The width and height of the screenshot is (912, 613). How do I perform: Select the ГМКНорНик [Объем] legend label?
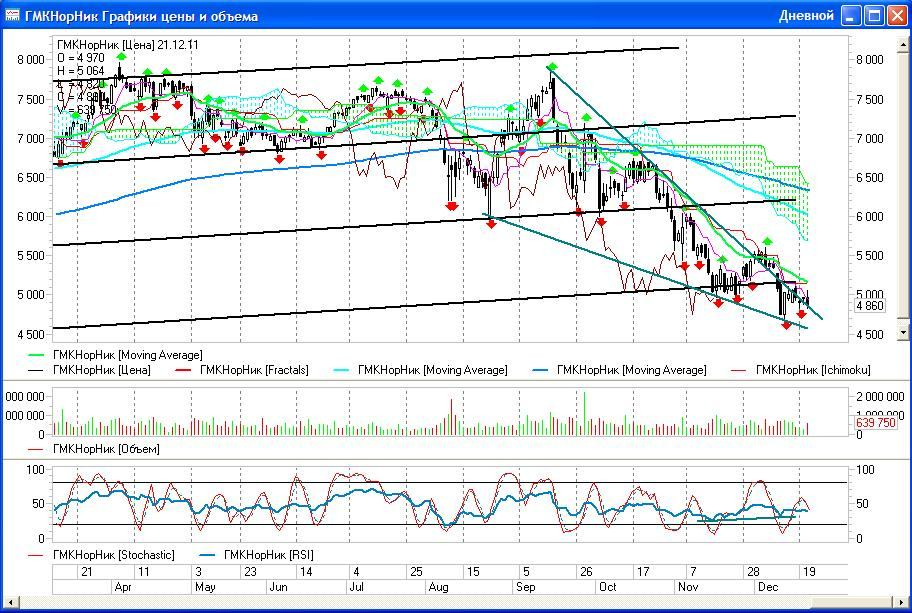(106, 449)
